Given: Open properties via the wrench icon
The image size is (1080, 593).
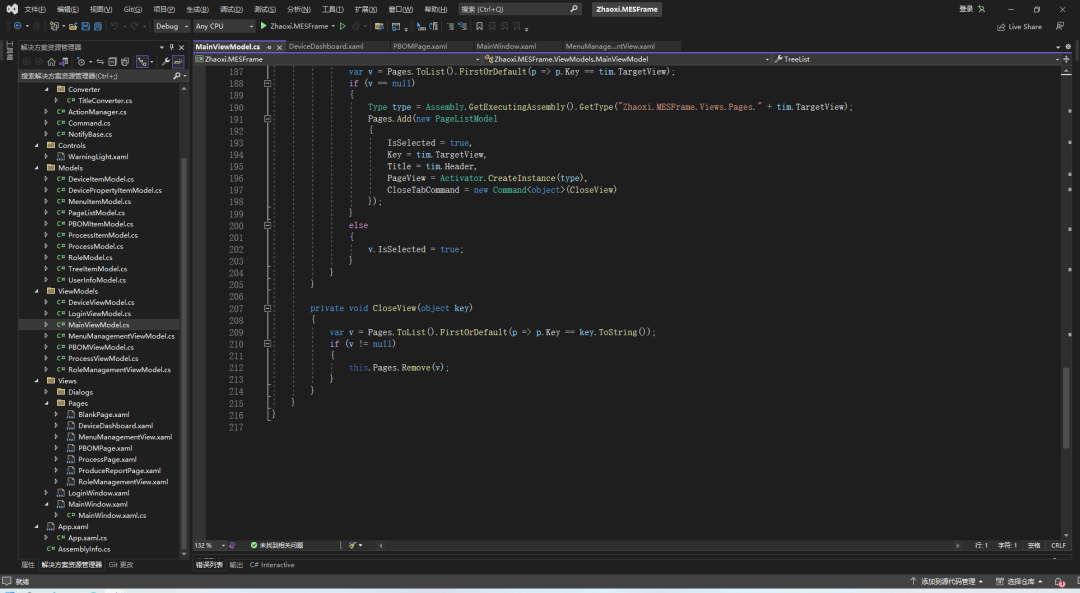Looking at the screenshot, I should pos(165,61).
